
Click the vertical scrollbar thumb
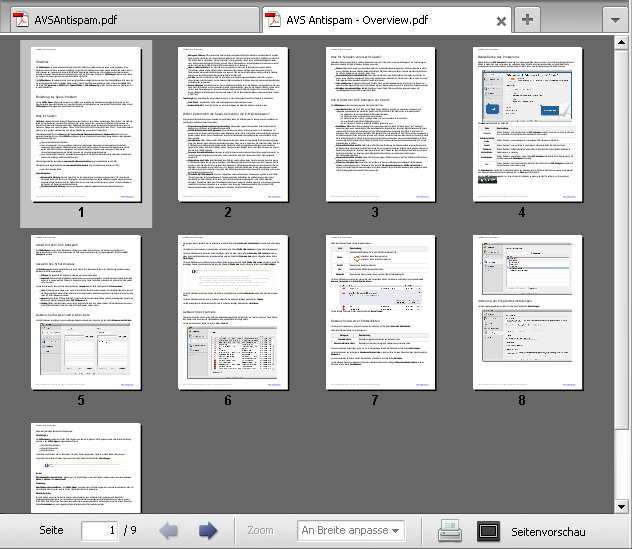pos(621,239)
